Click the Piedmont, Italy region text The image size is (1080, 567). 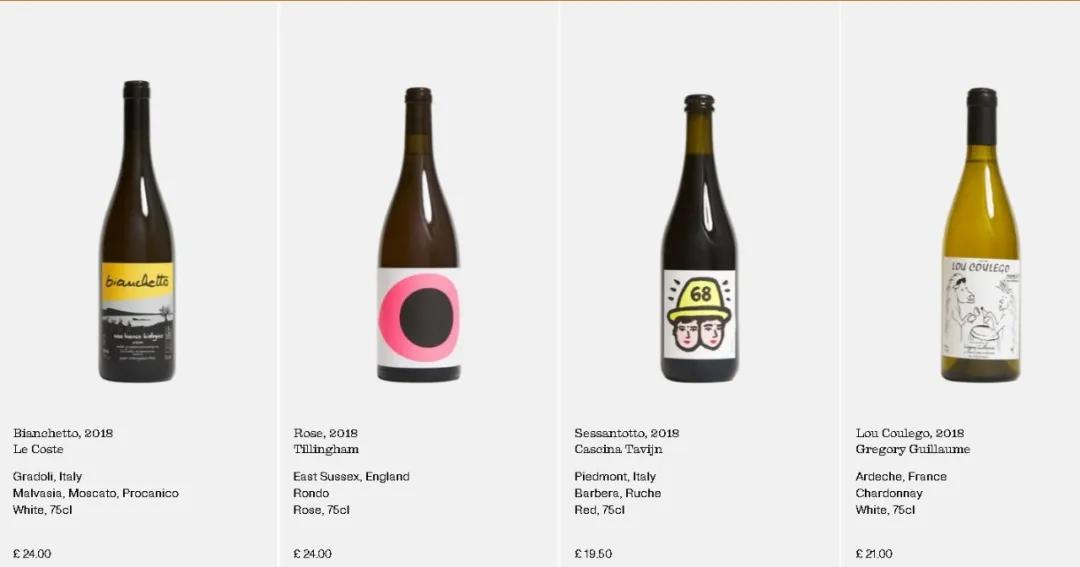click(615, 476)
